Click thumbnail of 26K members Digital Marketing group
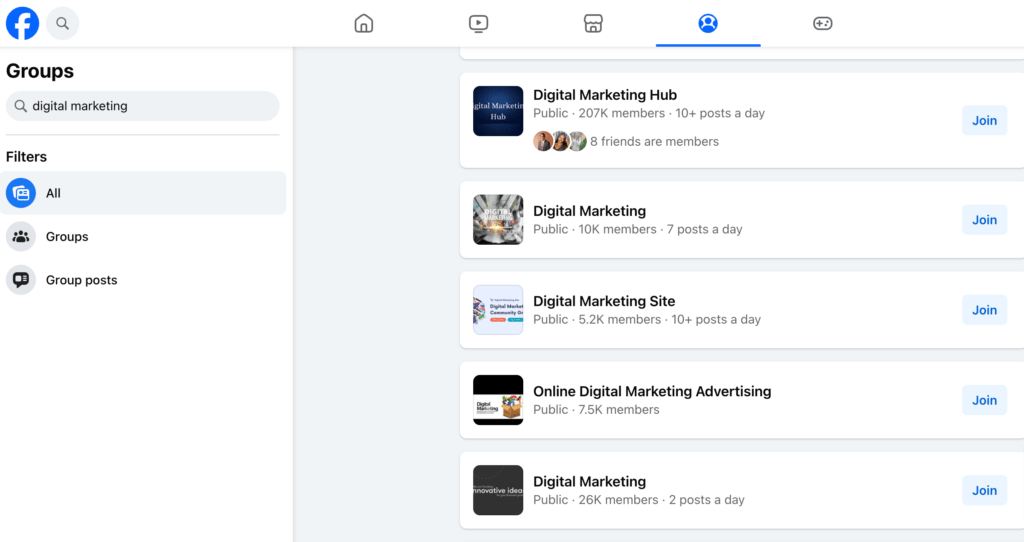This screenshot has width=1024, height=542. tap(498, 490)
